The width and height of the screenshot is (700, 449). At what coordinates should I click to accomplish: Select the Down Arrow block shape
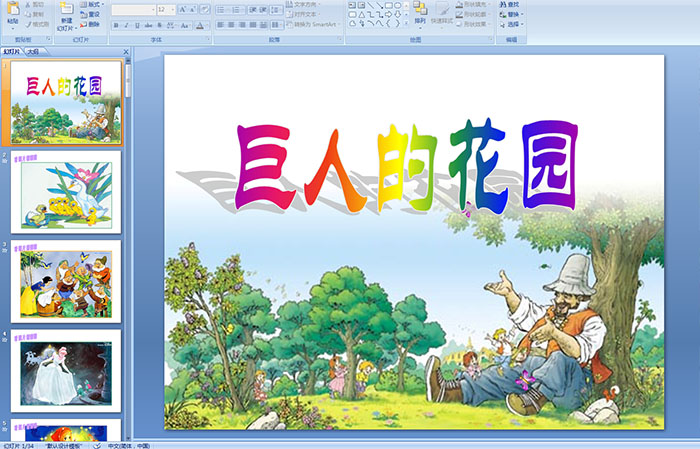397,14
